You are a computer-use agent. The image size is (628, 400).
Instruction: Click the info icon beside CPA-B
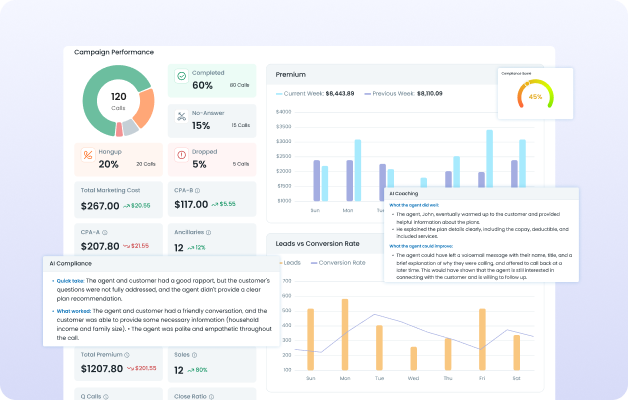pos(199,190)
